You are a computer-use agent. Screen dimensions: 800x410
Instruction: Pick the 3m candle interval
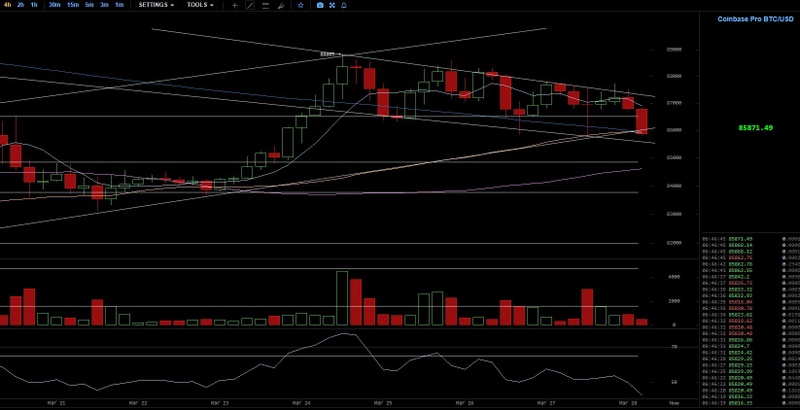104,5
